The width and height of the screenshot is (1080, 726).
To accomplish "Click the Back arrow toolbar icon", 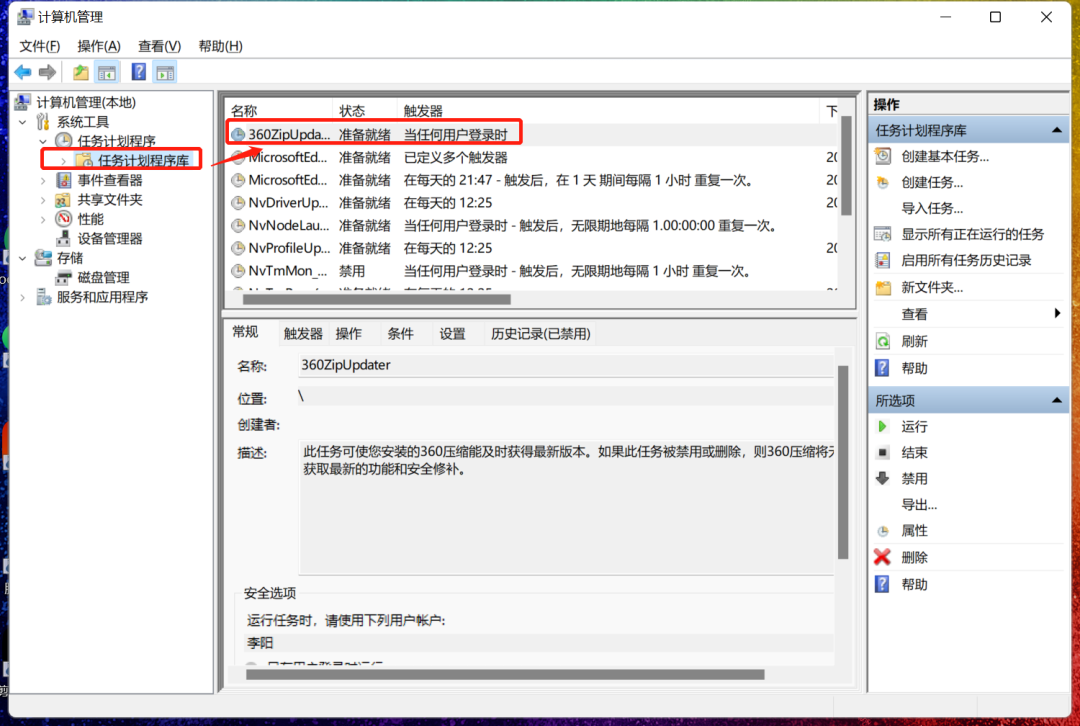I will tap(23, 72).
